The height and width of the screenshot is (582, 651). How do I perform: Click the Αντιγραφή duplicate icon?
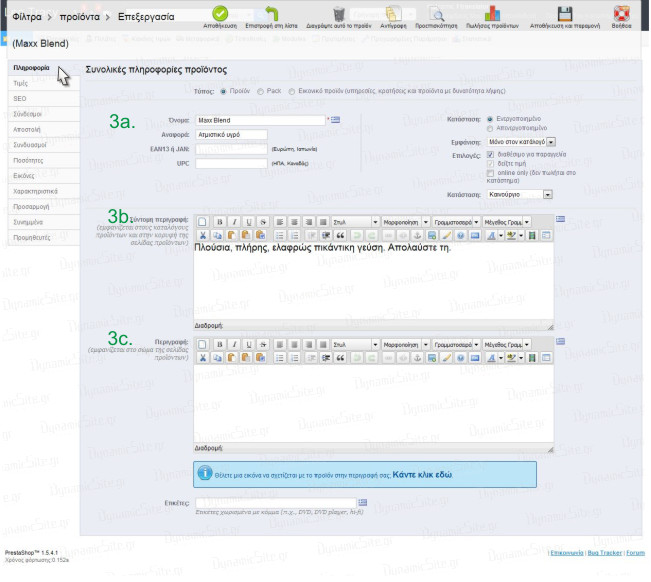point(393,14)
